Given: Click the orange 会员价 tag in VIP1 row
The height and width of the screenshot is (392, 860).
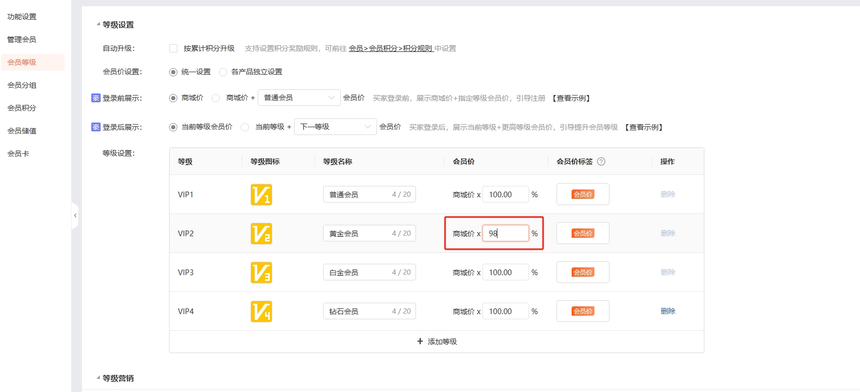Looking at the screenshot, I should [583, 195].
